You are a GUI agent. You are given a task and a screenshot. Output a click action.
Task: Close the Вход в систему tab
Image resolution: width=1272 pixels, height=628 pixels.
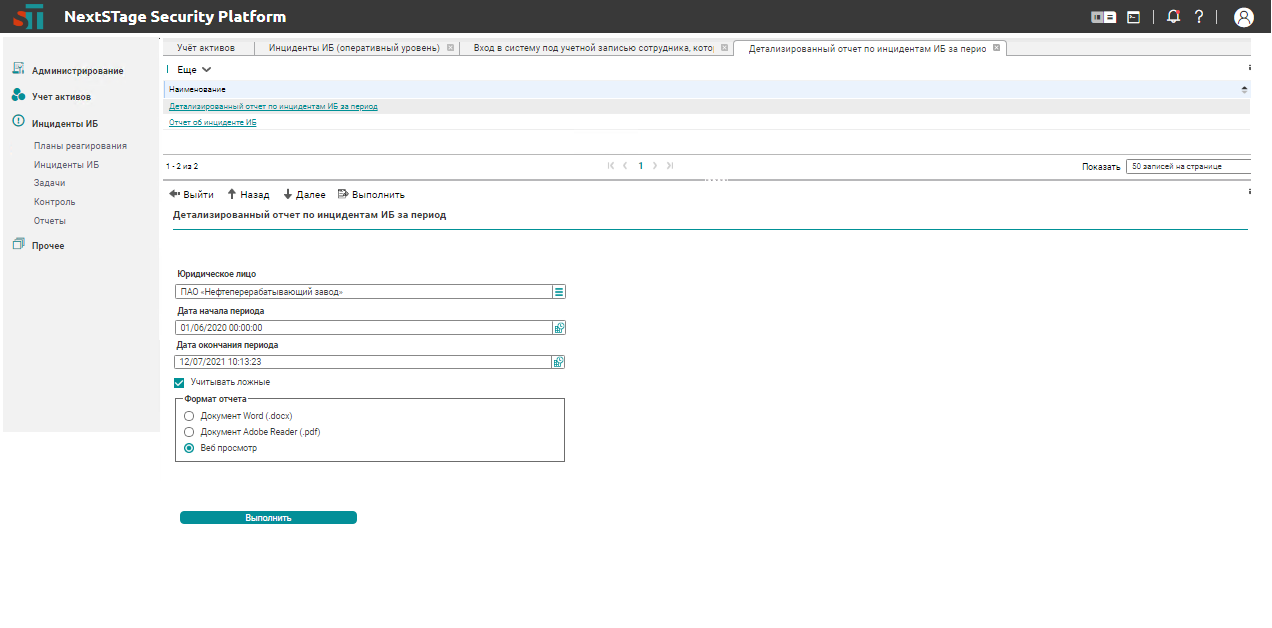(x=723, y=47)
